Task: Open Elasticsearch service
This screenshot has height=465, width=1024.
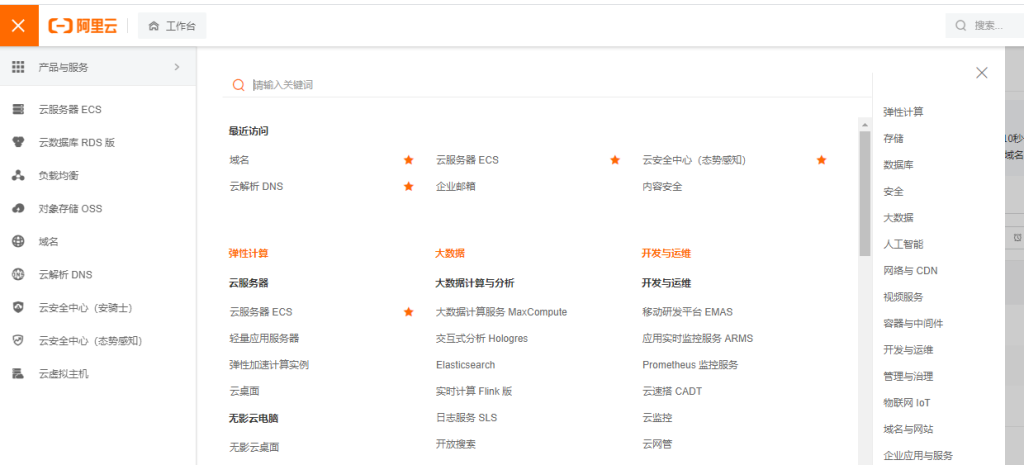Action: [466, 364]
